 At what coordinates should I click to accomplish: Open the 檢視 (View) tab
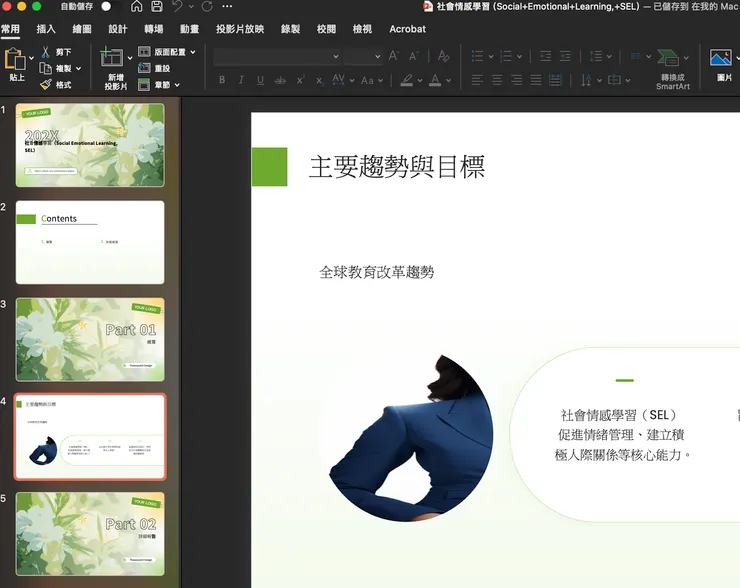[x=362, y=29]
